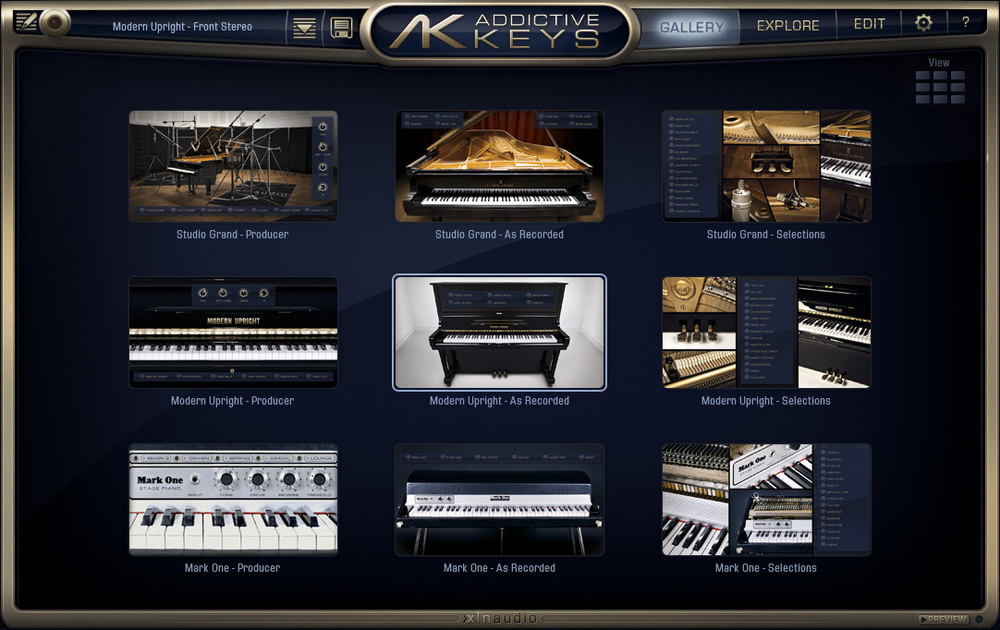
Task: Select the pencil edit icon top left
Action: pyautogui.click(x=25, y=23)
